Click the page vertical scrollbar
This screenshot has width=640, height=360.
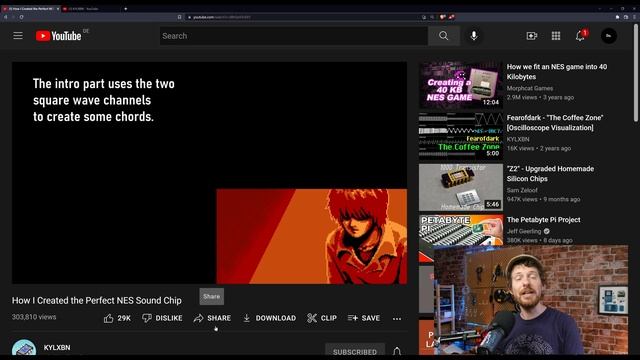coord(636,73)
